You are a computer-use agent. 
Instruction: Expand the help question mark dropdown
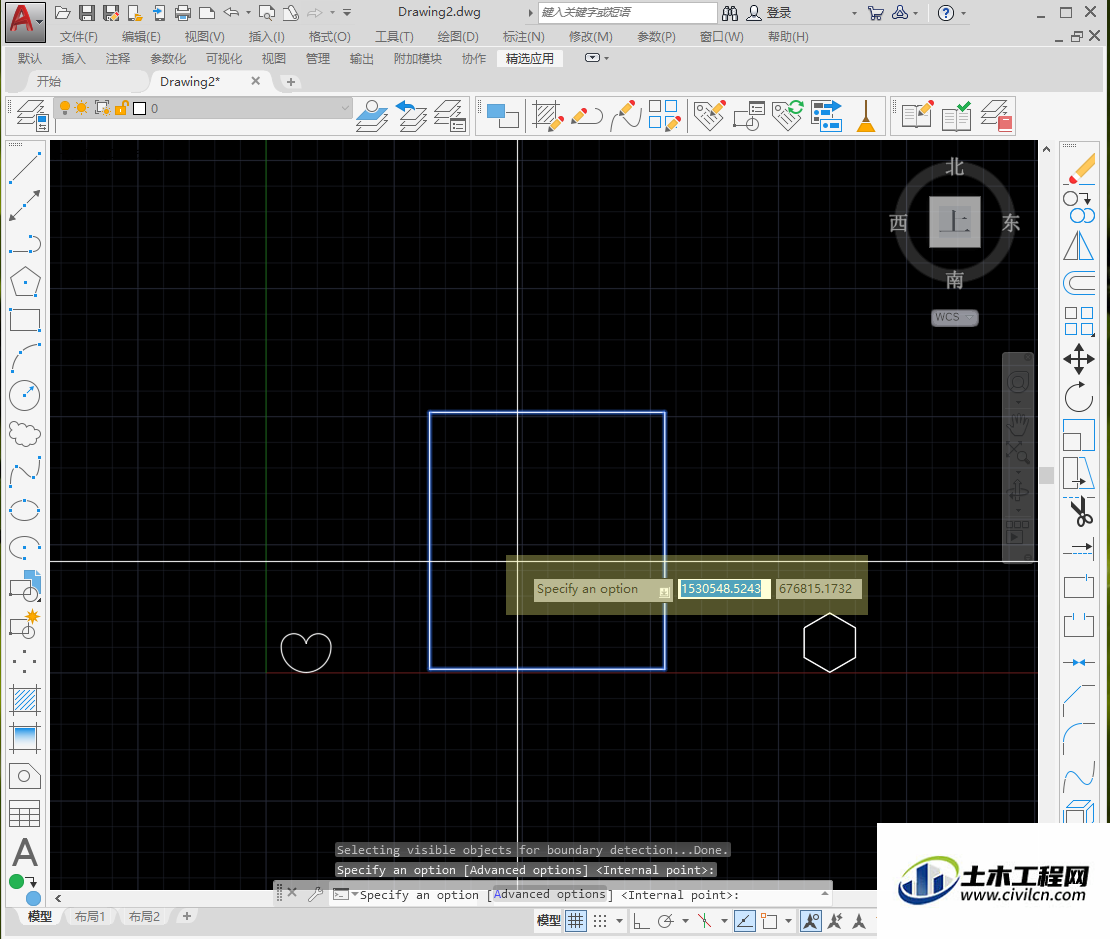(x=963, y=13)
